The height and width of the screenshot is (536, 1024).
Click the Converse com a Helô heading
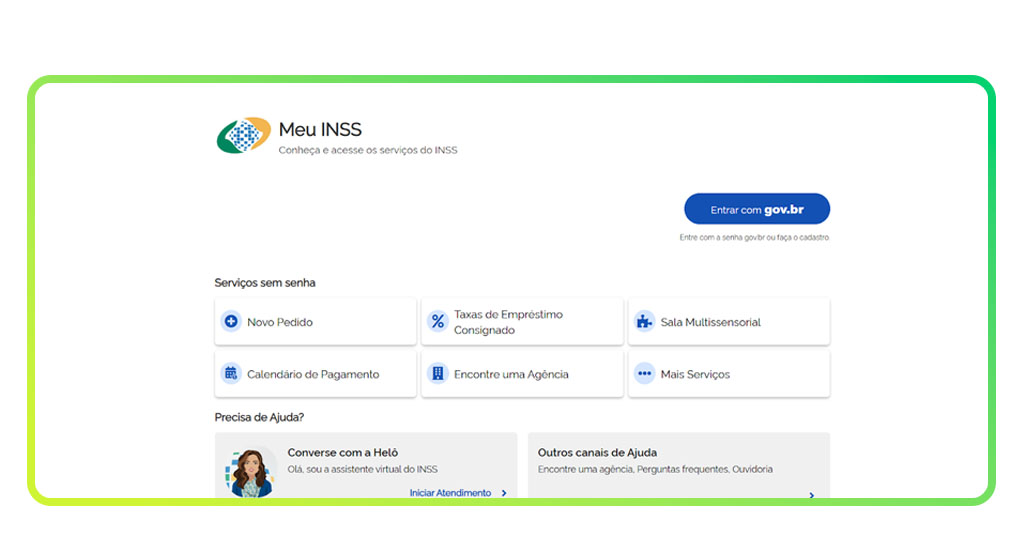coord(343,452)
